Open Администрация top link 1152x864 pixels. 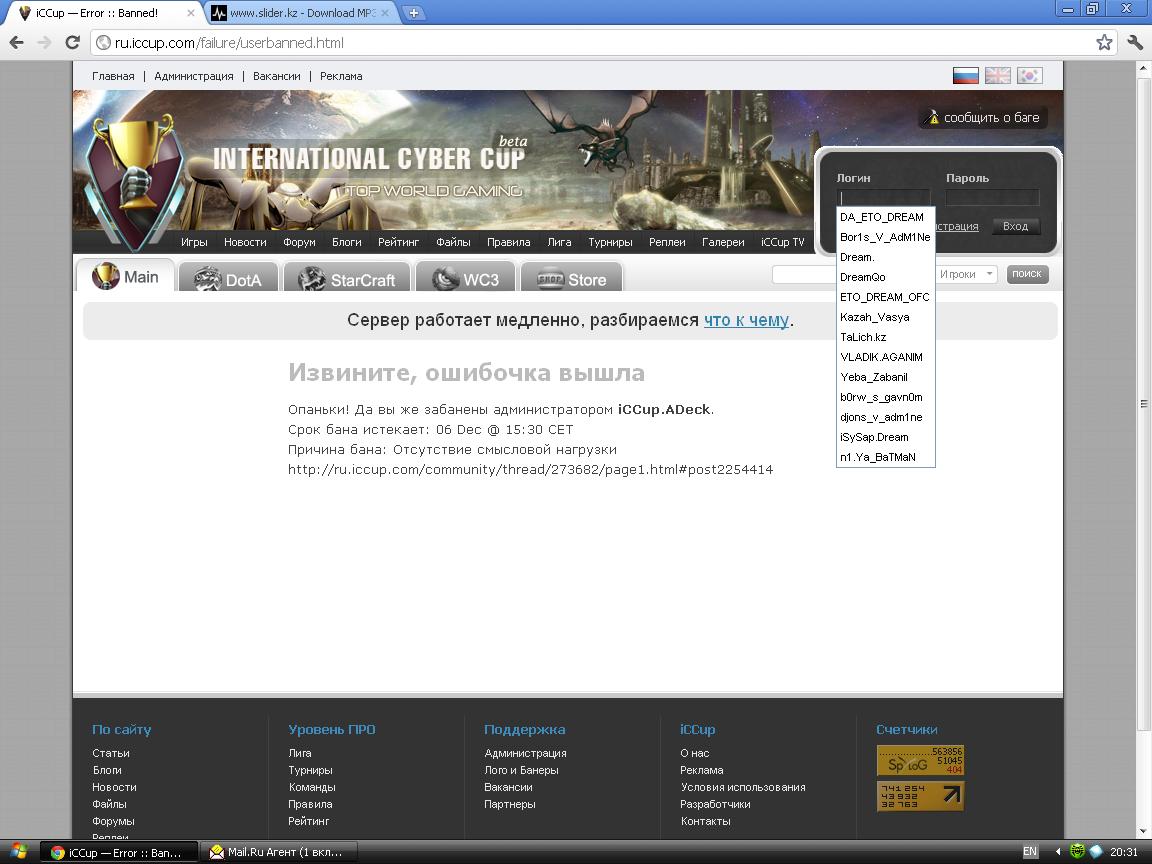pyautogui.click(x=194, y=76)
